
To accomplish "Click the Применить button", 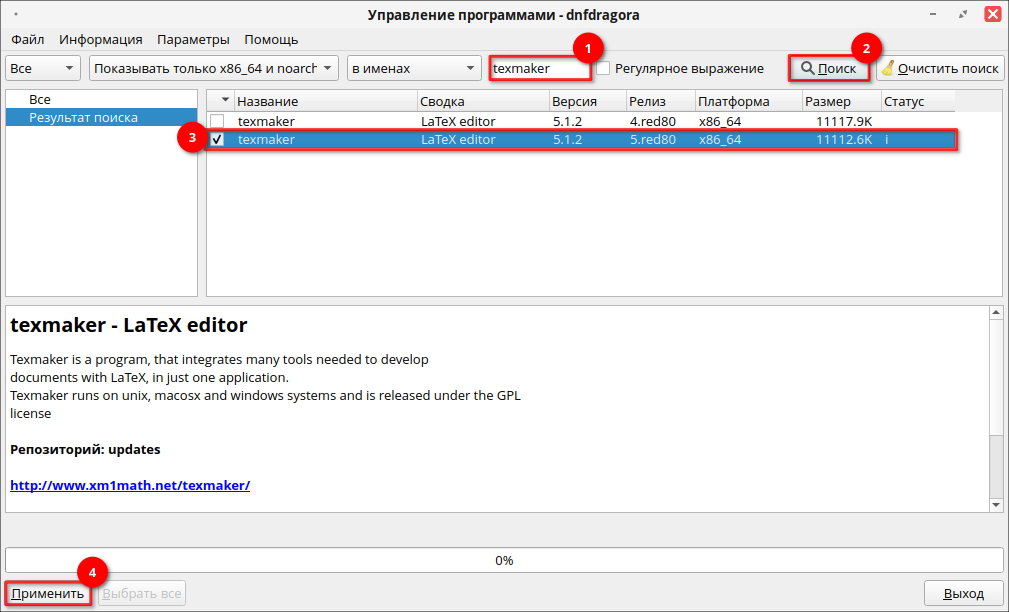I will 48,593.
